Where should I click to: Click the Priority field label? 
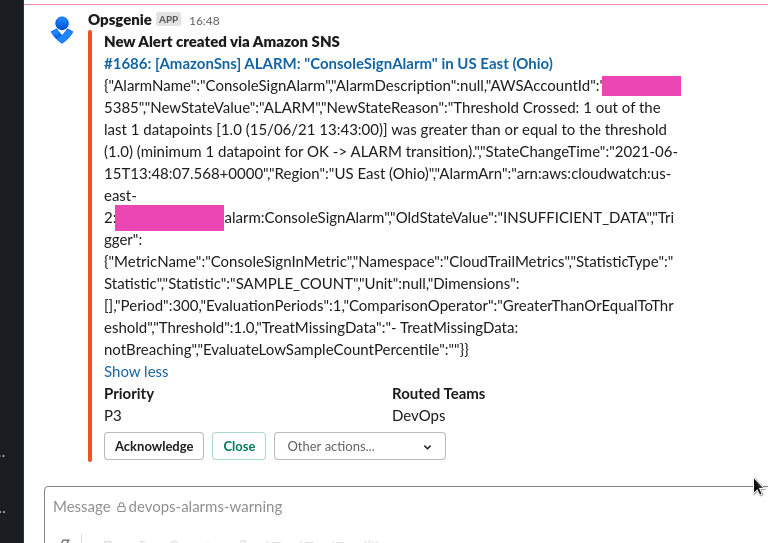pyautogui.click(x=129, y=394)
